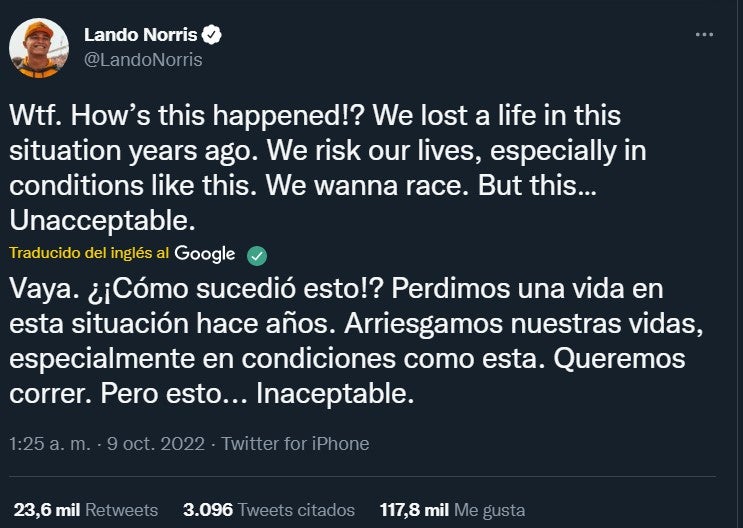Open the more options three-dot menu
This screenshot has width=743, height=528.
click(x=705, y=34)
